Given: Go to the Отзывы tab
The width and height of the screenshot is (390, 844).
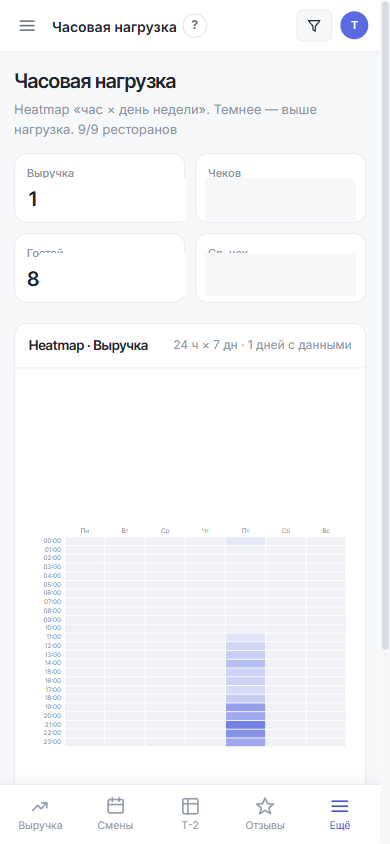Looking at the screenshot, I should (265, 814).
